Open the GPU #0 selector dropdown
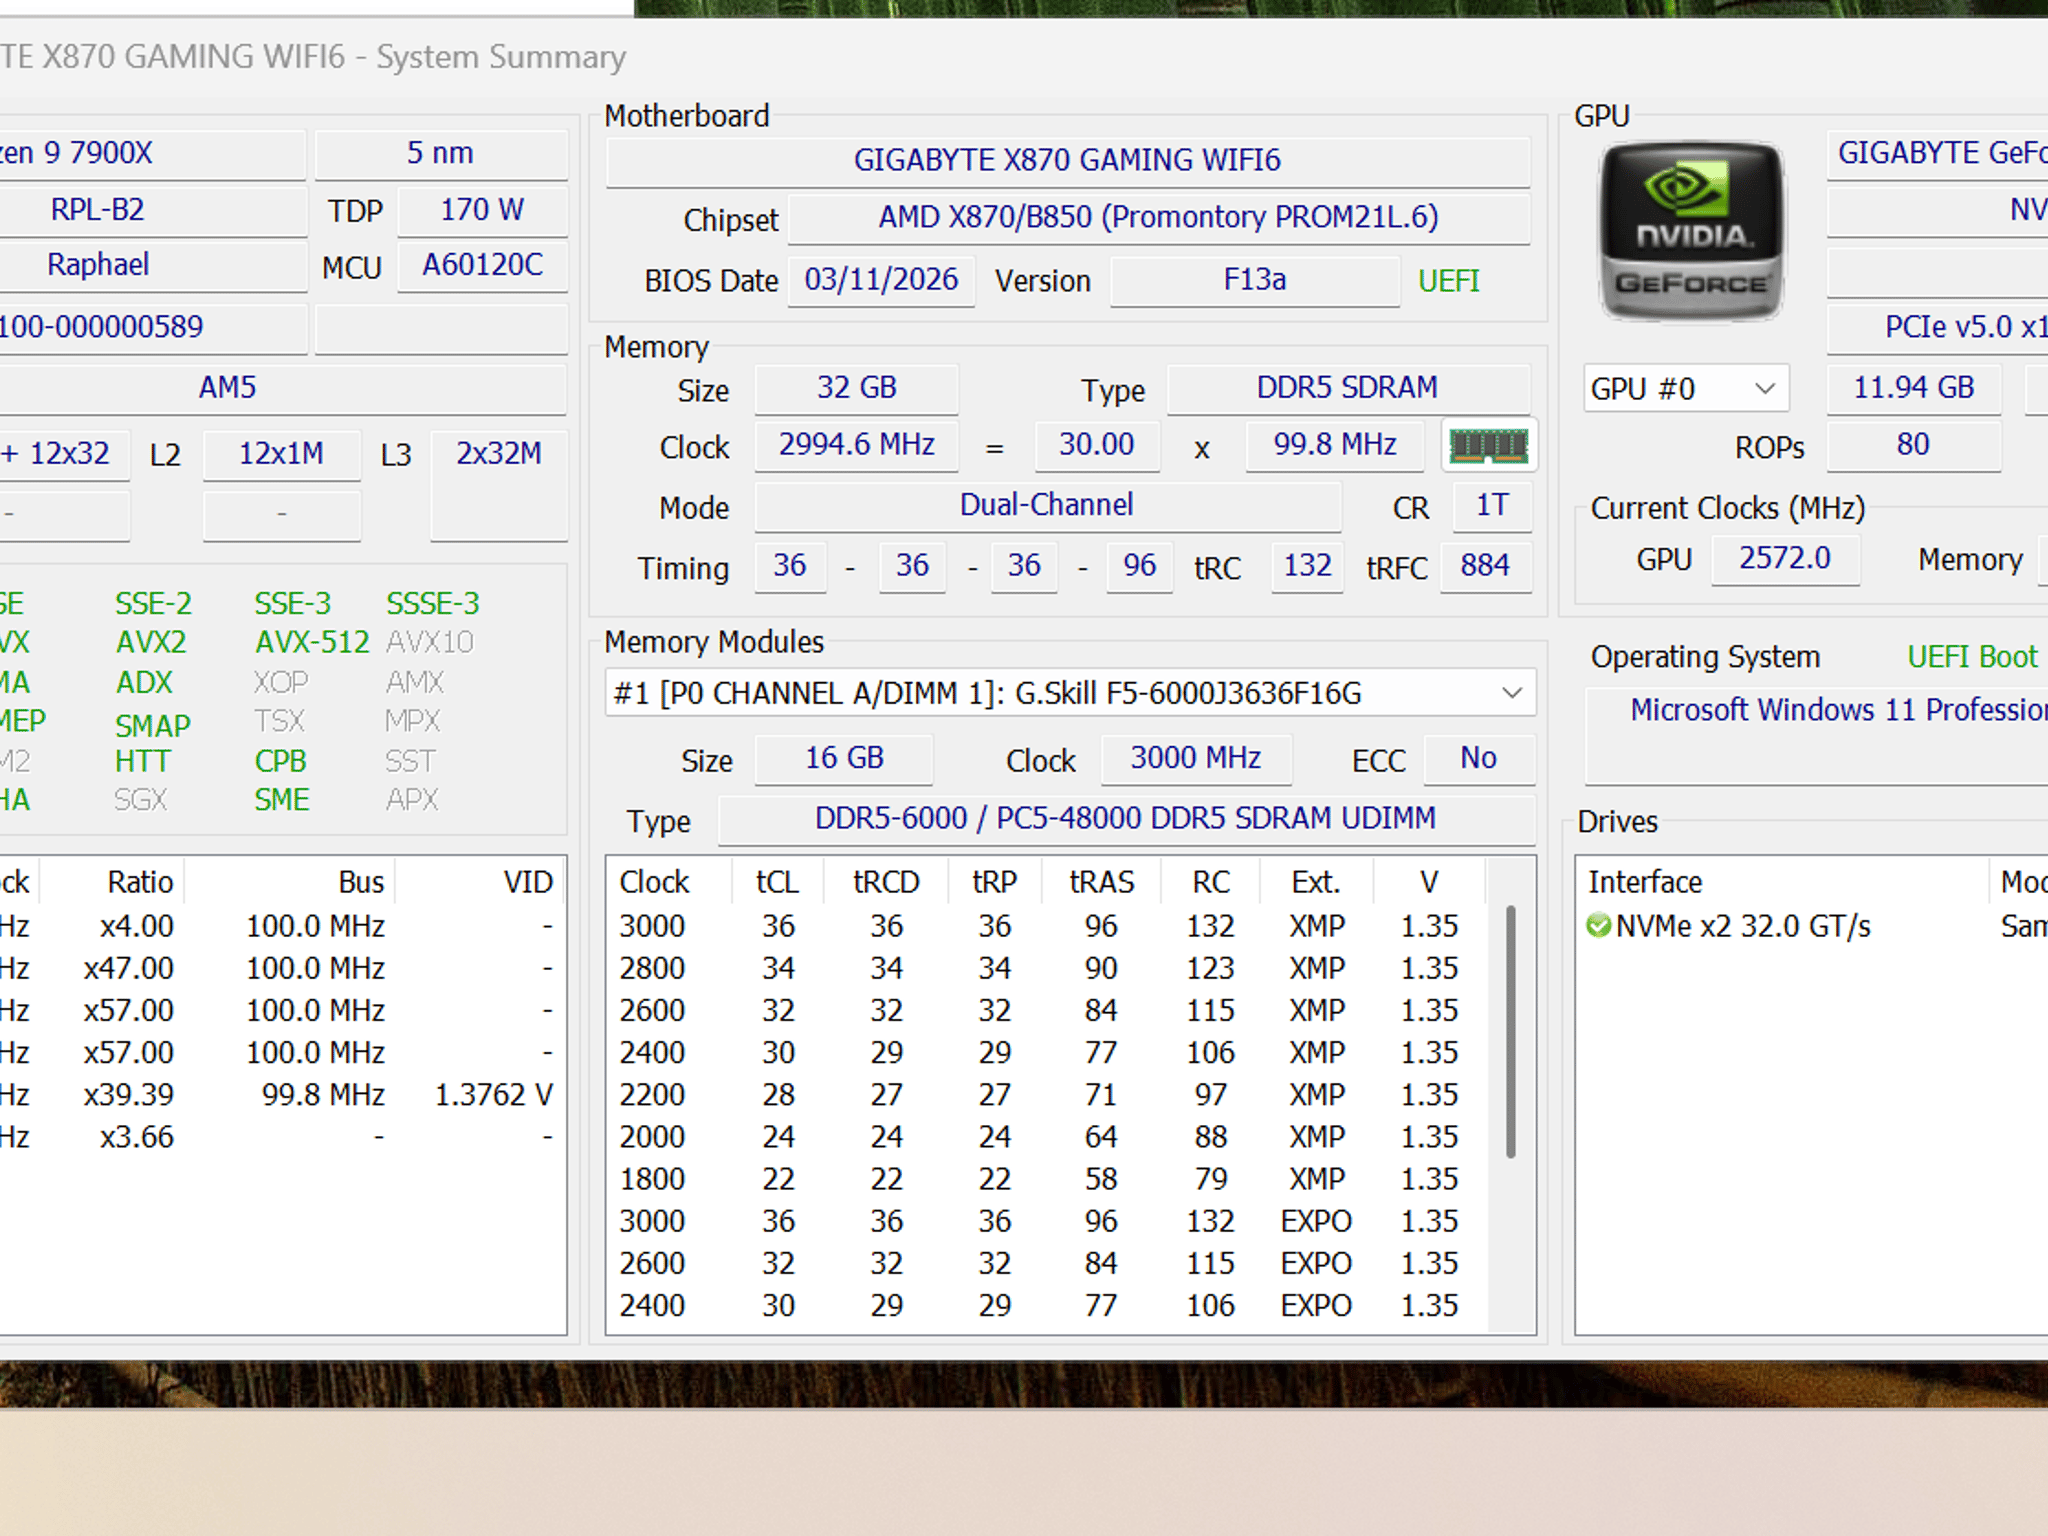Image resolution: width=2048 pixels, height=1536 pixels. pyautogui.click(x=1686, y=388)
